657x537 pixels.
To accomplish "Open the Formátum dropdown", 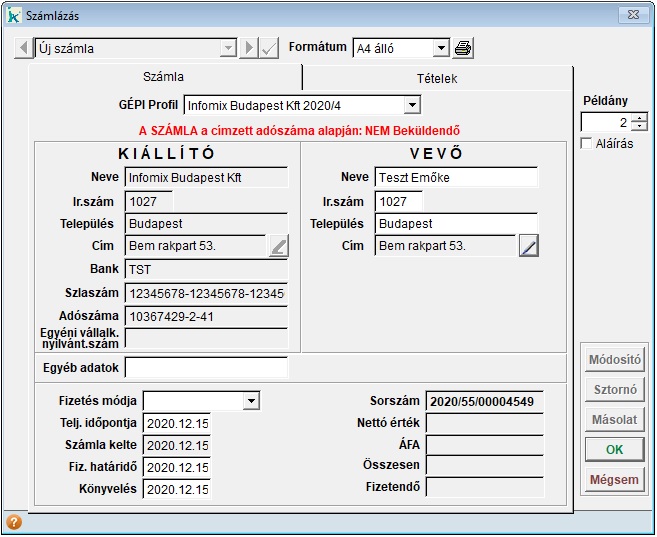I will 441,48.
